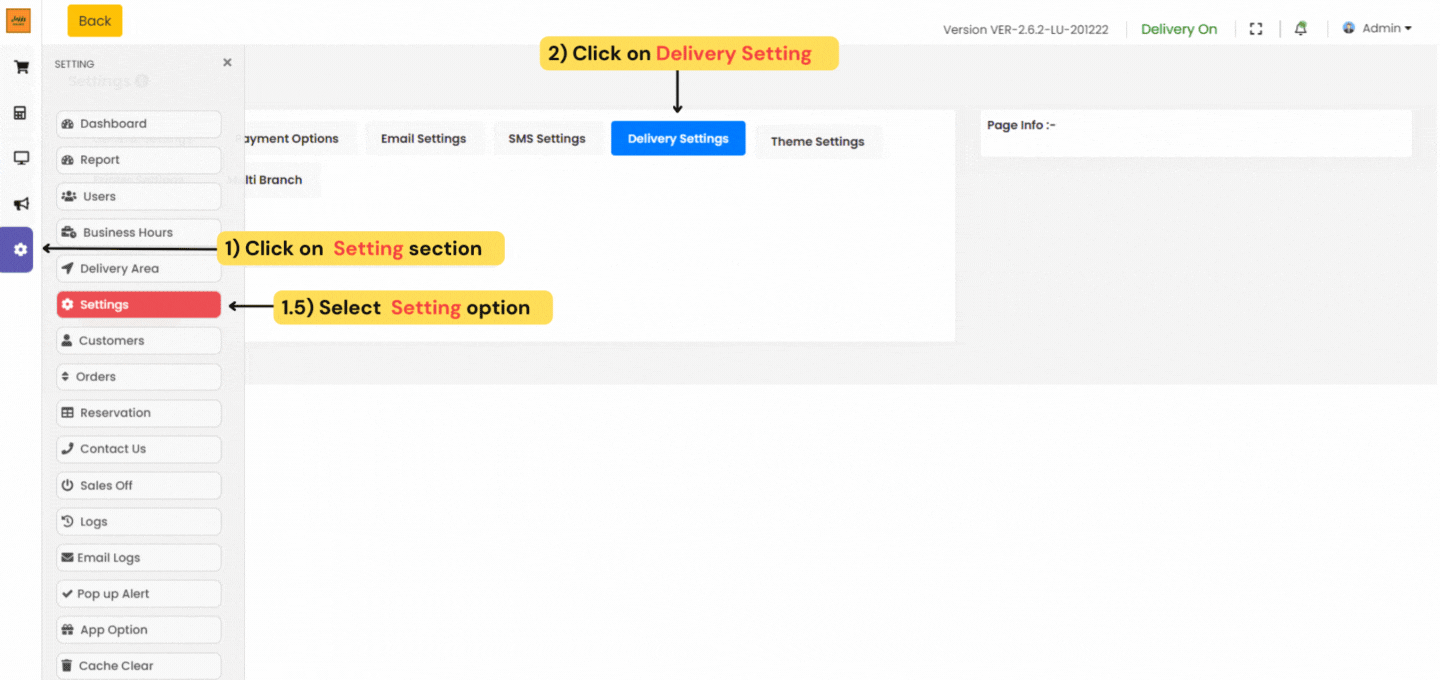The height and width of the screenshot is (680, 1440).
Task: Select the red Settings menu option
Action: click(139, 304)
